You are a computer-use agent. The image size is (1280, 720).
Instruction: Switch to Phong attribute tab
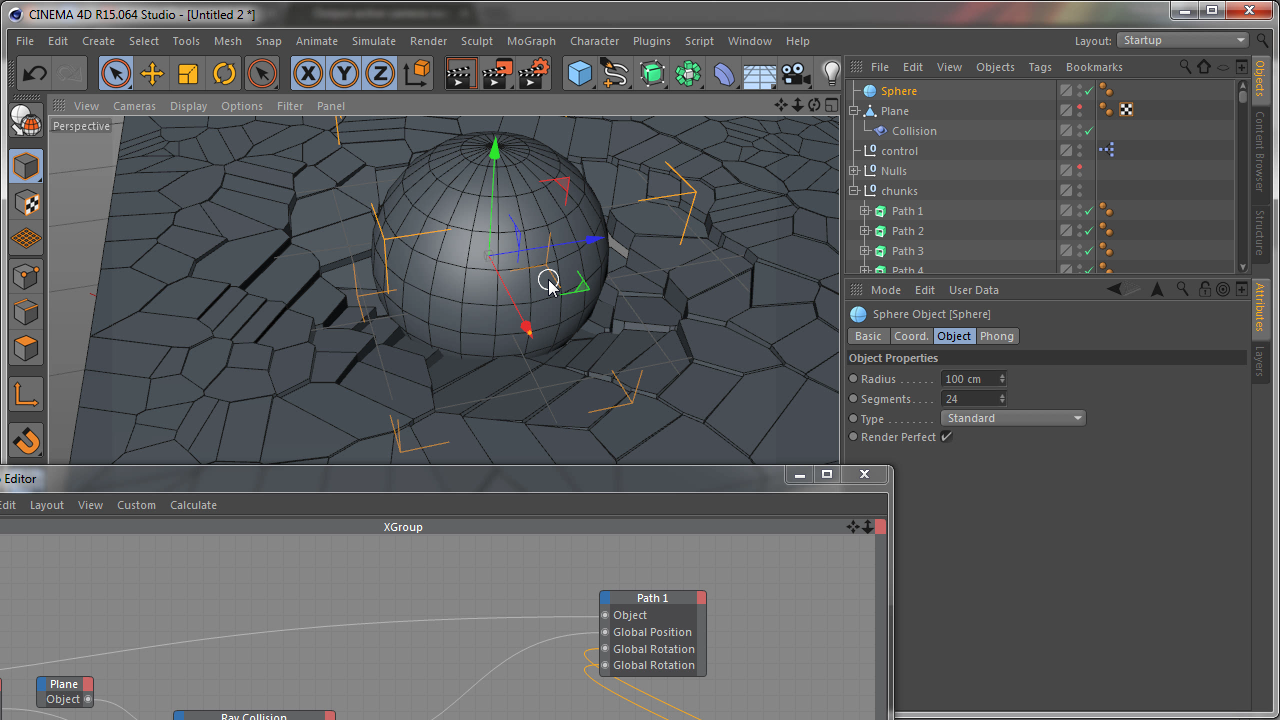pyautogui.click(x=997, y=336)
